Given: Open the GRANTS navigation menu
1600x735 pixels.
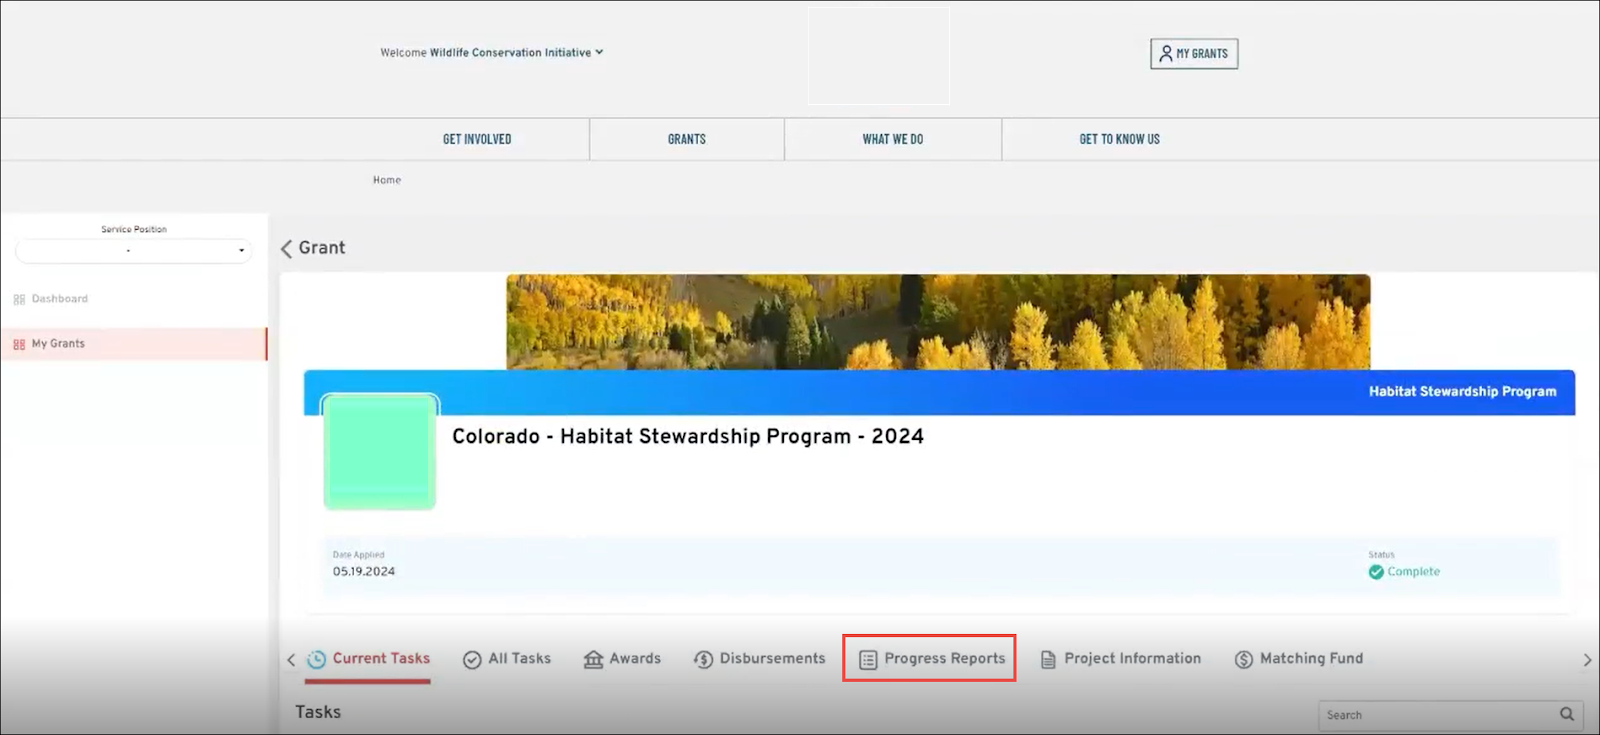Looking at the screenshot, I should (686, 140).
